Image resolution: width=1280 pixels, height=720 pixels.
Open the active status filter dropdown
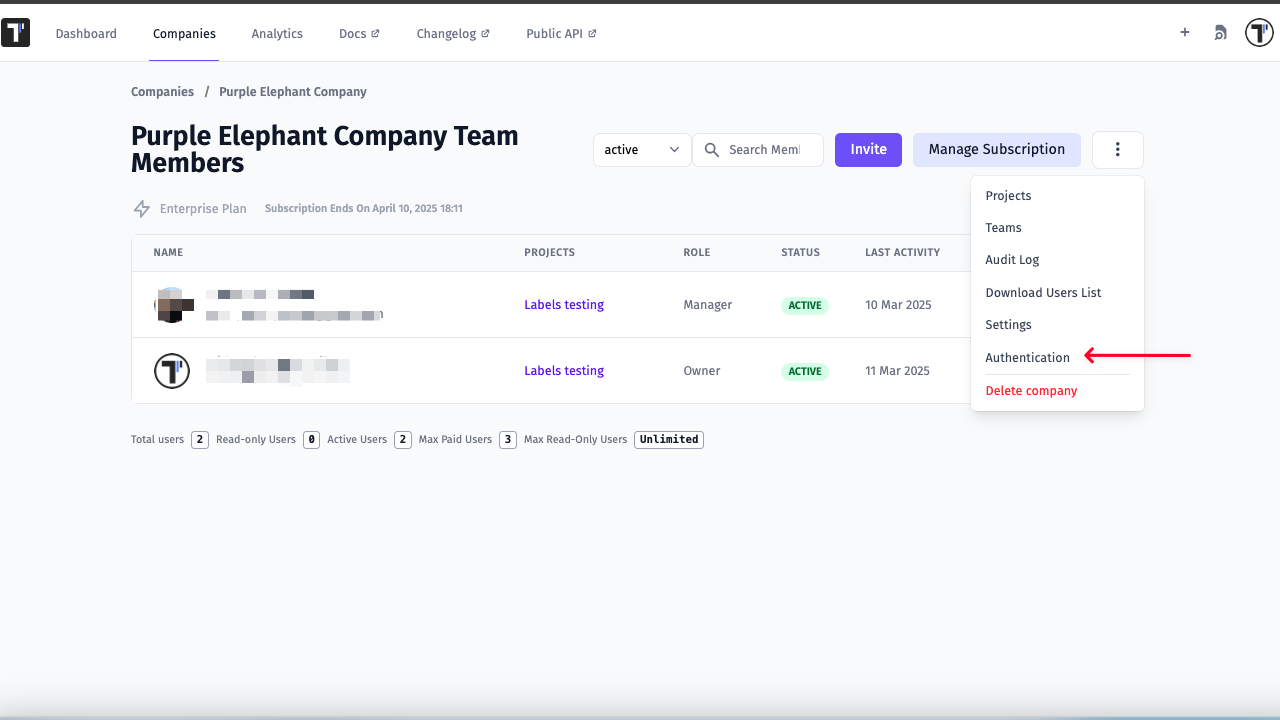click(642, 150)
